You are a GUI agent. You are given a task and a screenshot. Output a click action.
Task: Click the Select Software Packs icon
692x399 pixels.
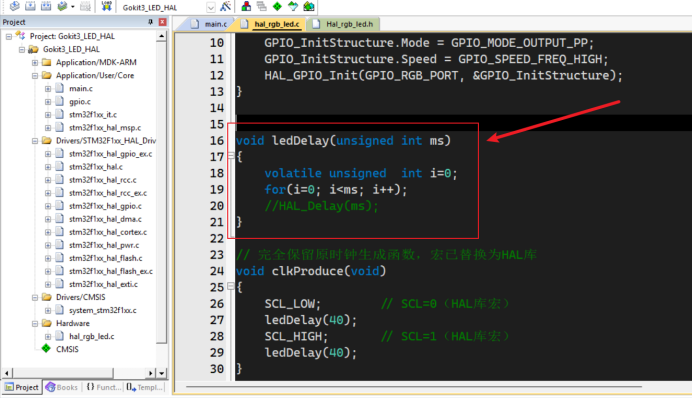point(293,6)
